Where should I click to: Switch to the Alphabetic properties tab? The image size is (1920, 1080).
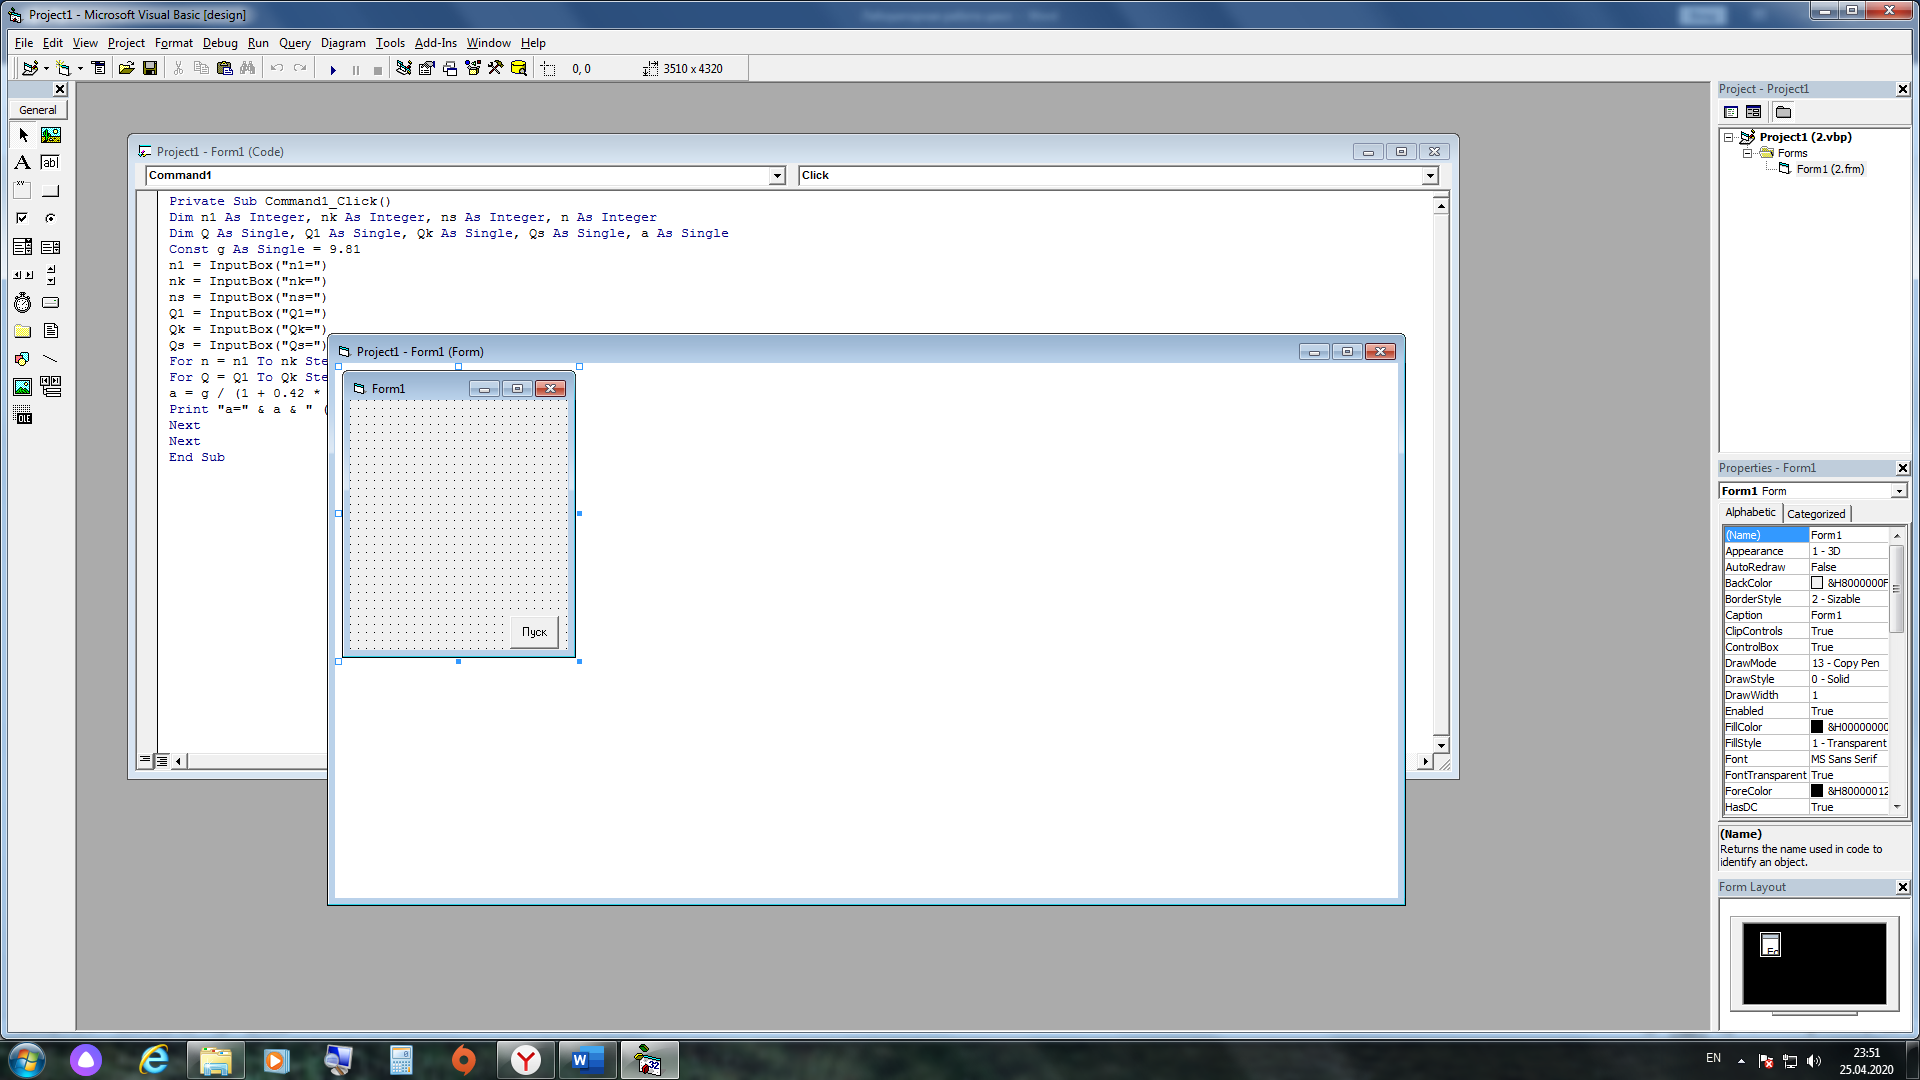point(1750,512)
